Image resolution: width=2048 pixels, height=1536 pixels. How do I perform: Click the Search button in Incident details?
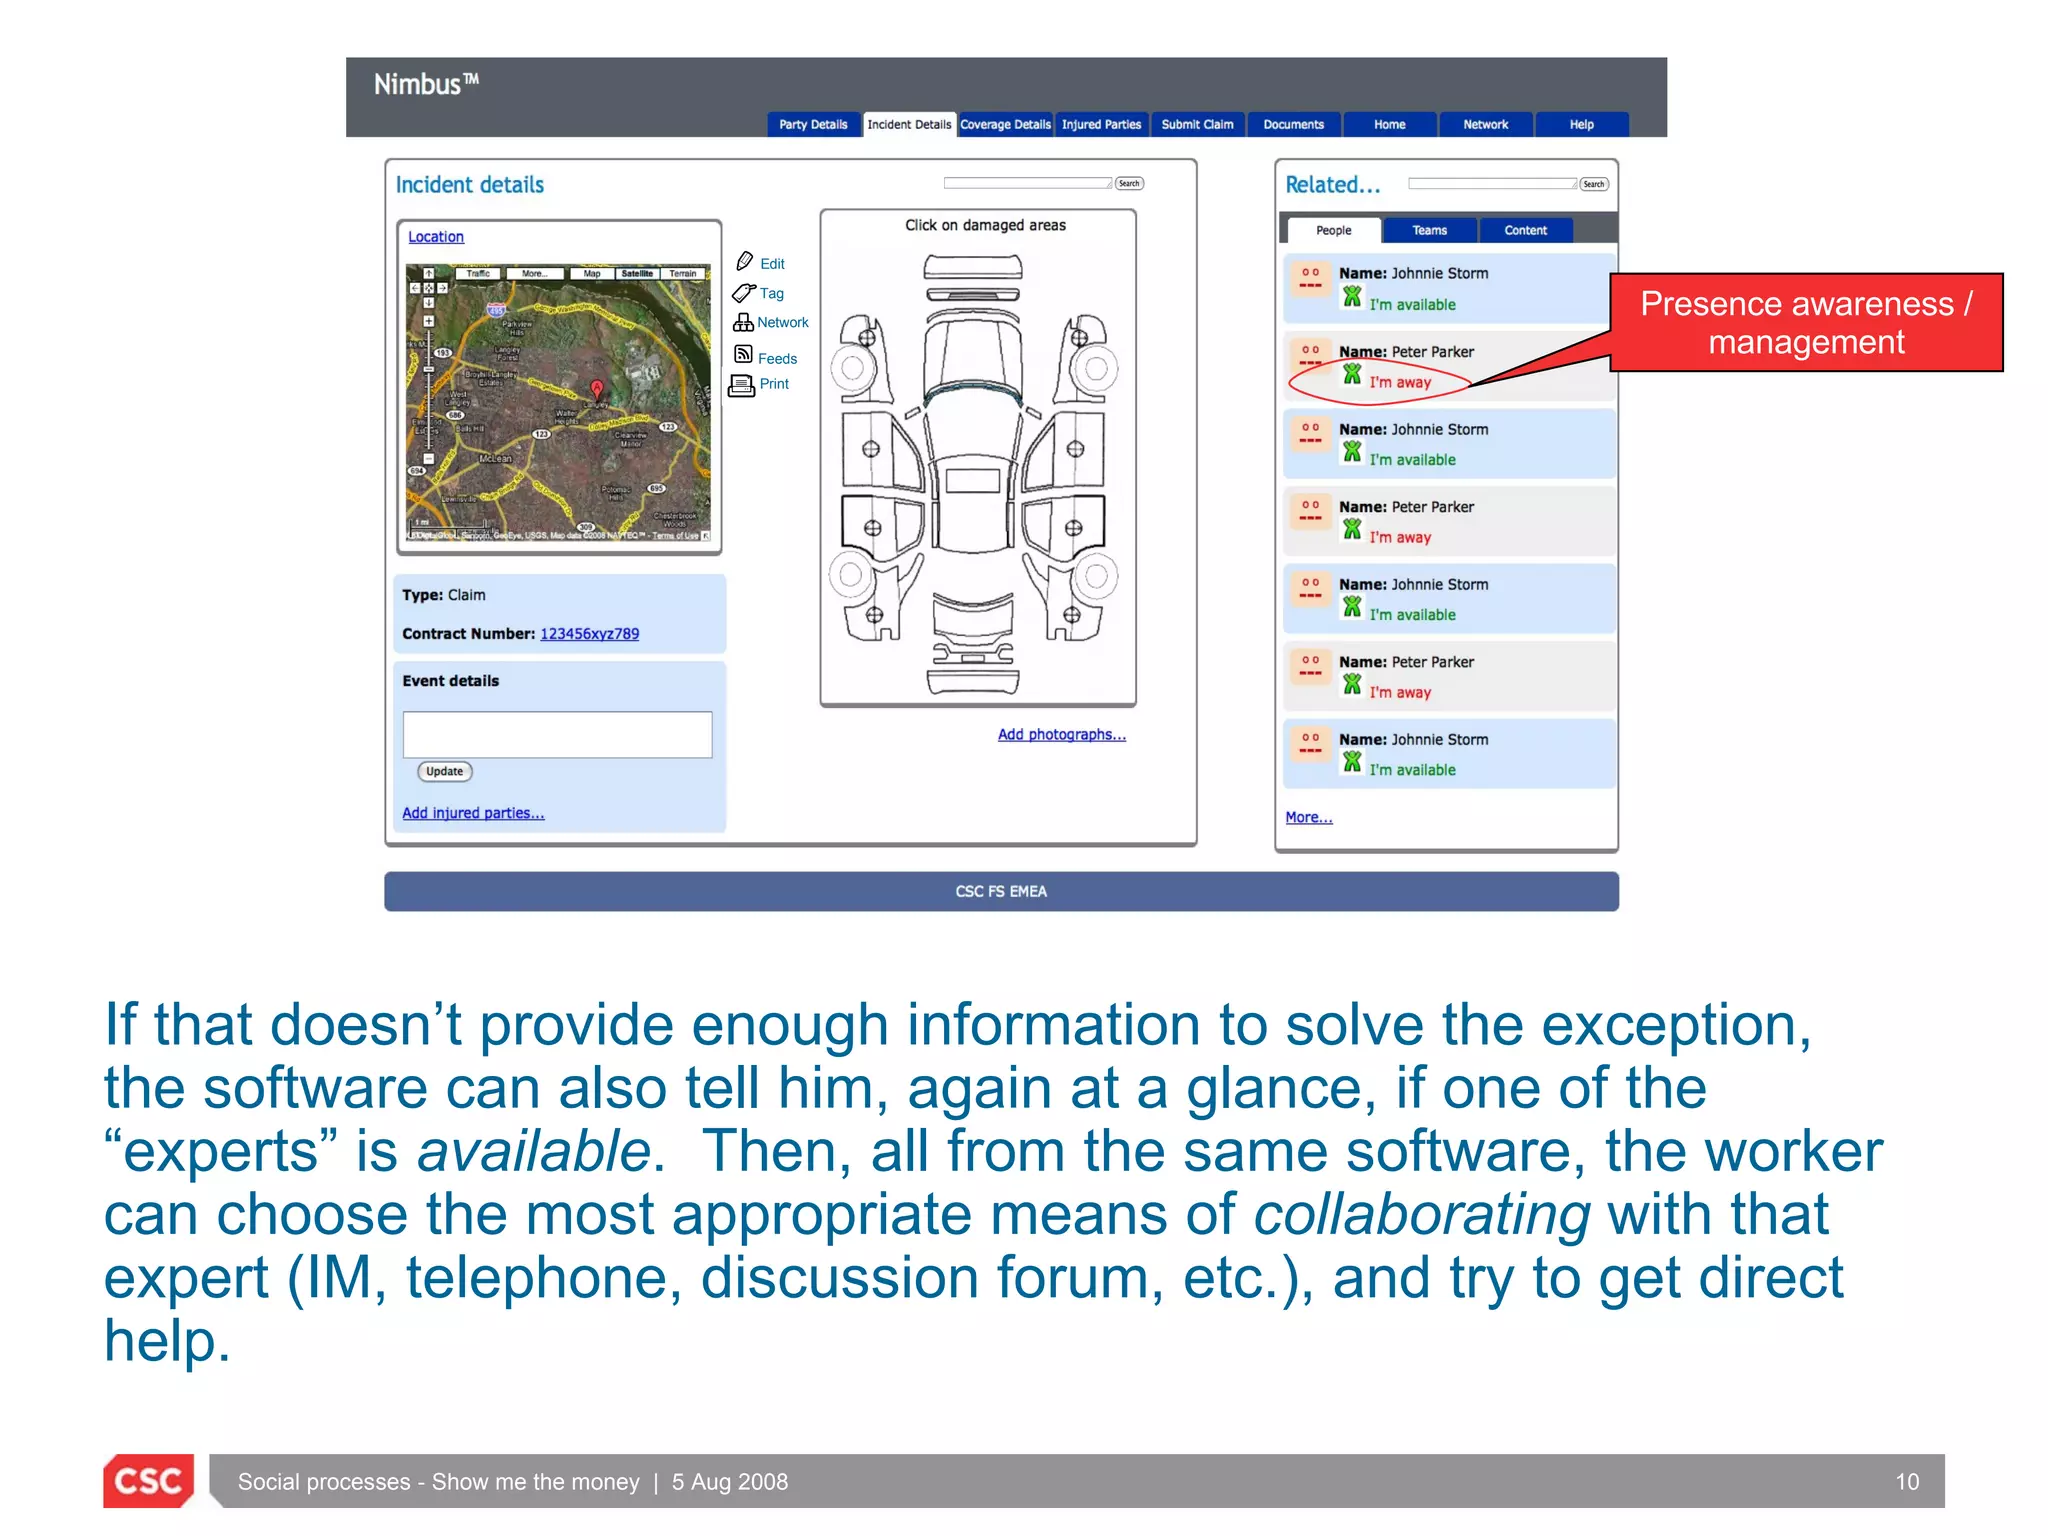[x=1129, y=183]
